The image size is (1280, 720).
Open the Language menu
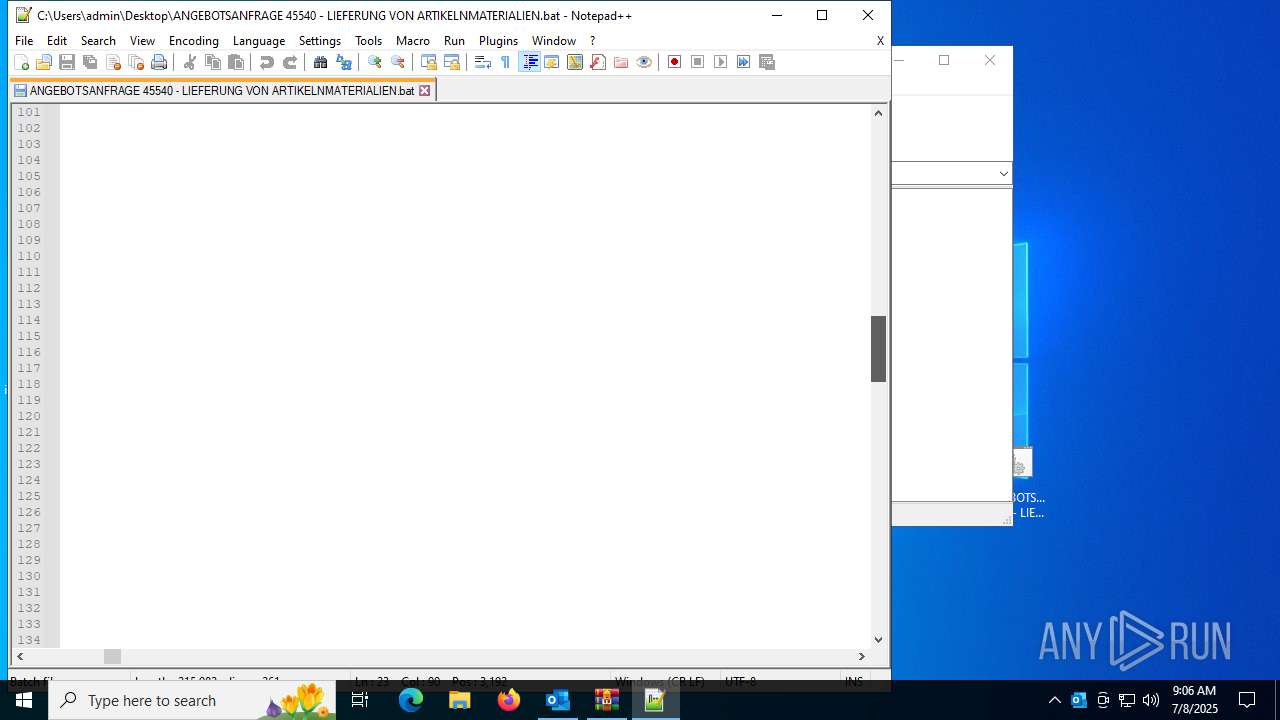coord(259,41)
